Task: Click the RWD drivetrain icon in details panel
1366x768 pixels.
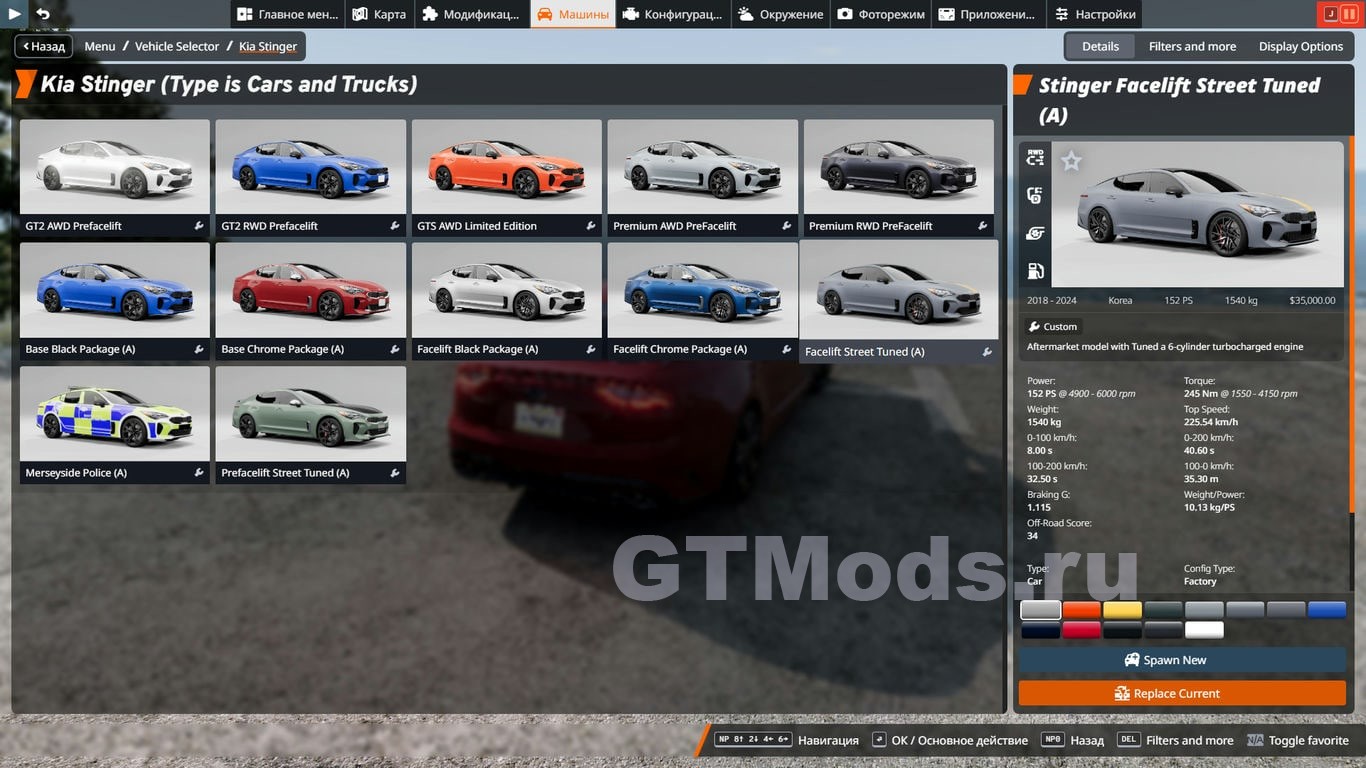Action: tap(1035, 158)
